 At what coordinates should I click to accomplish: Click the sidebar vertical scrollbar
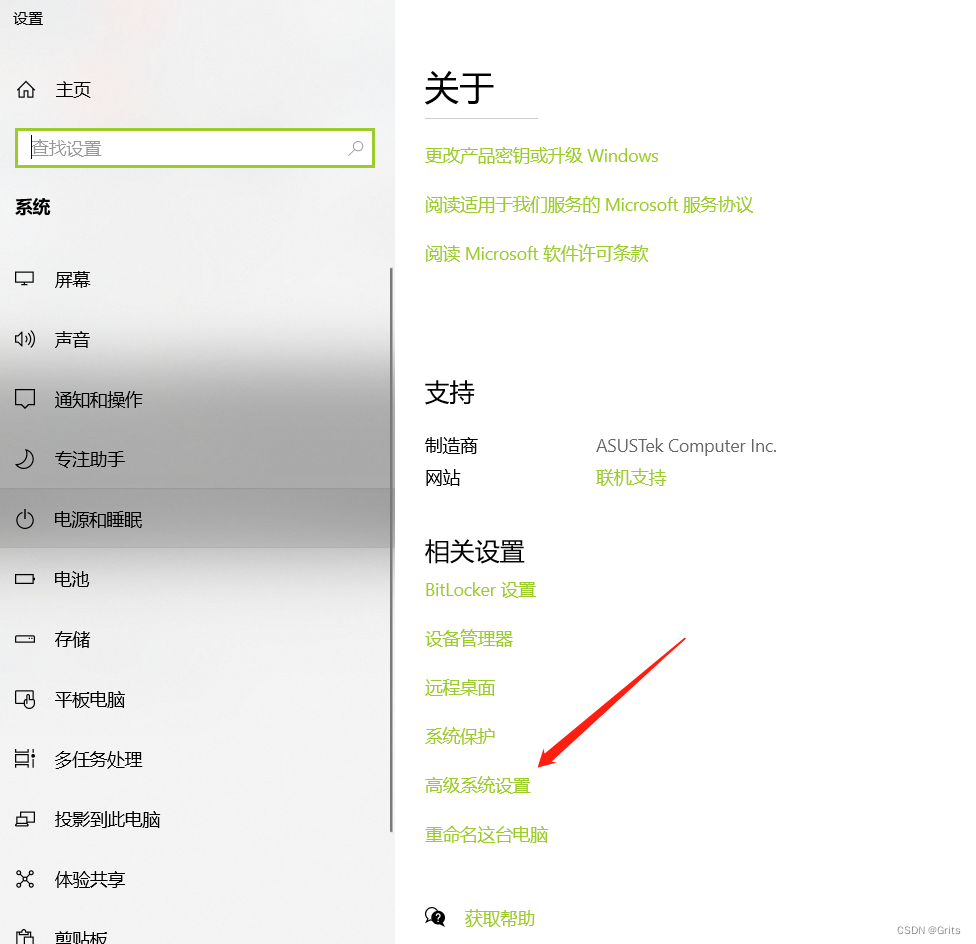[391, 549]
